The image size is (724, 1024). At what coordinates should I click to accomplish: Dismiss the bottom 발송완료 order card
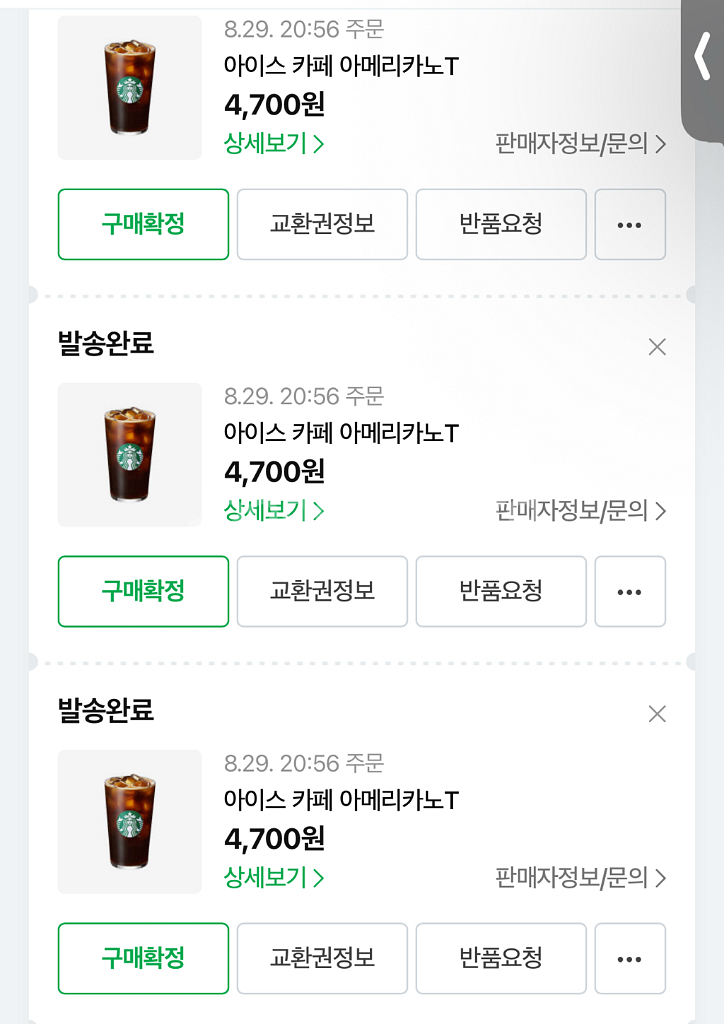pyautogui.click(x=657, y=714)
